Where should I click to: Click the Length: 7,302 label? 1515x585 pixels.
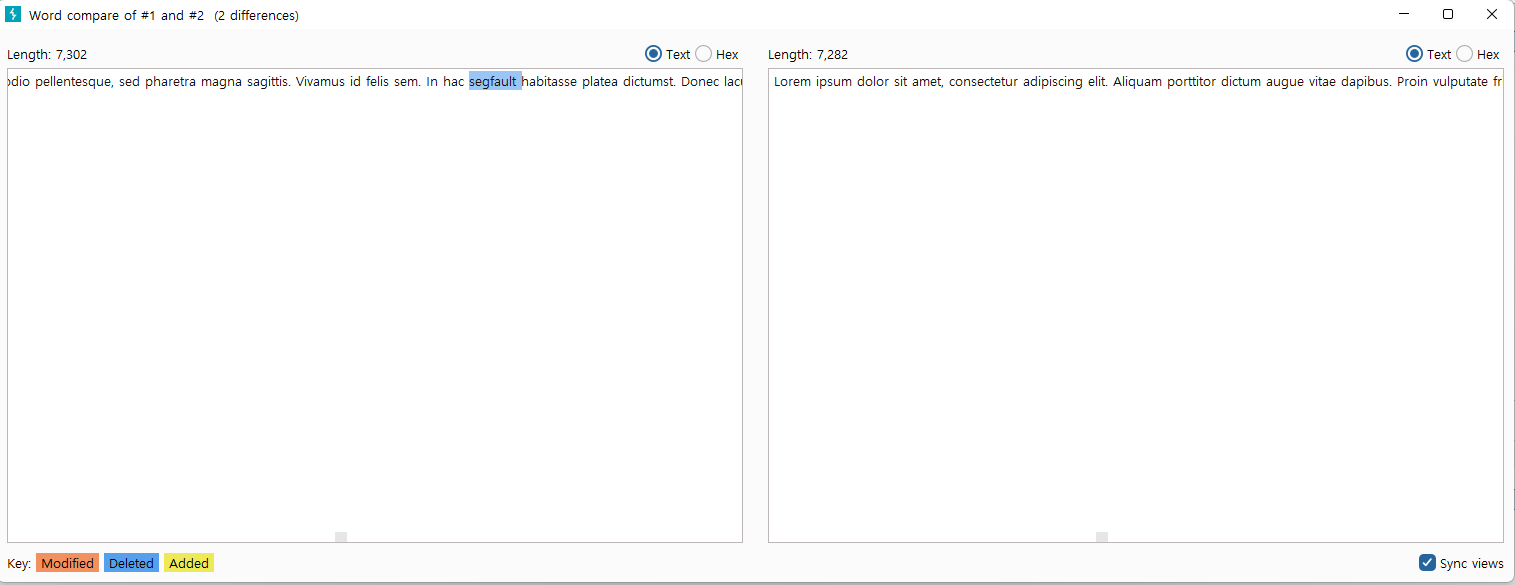click(x=47, y=55)
